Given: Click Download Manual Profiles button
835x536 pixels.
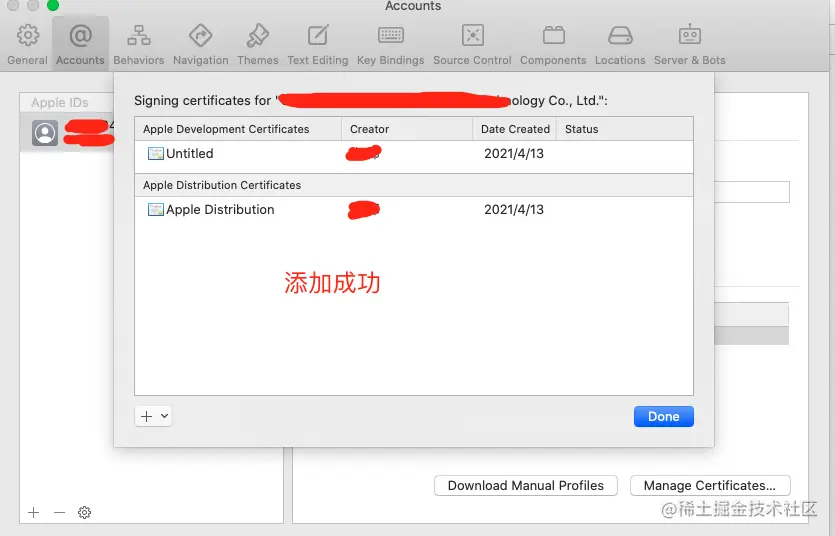Looking at the screenshot, I should click(526, 485).
